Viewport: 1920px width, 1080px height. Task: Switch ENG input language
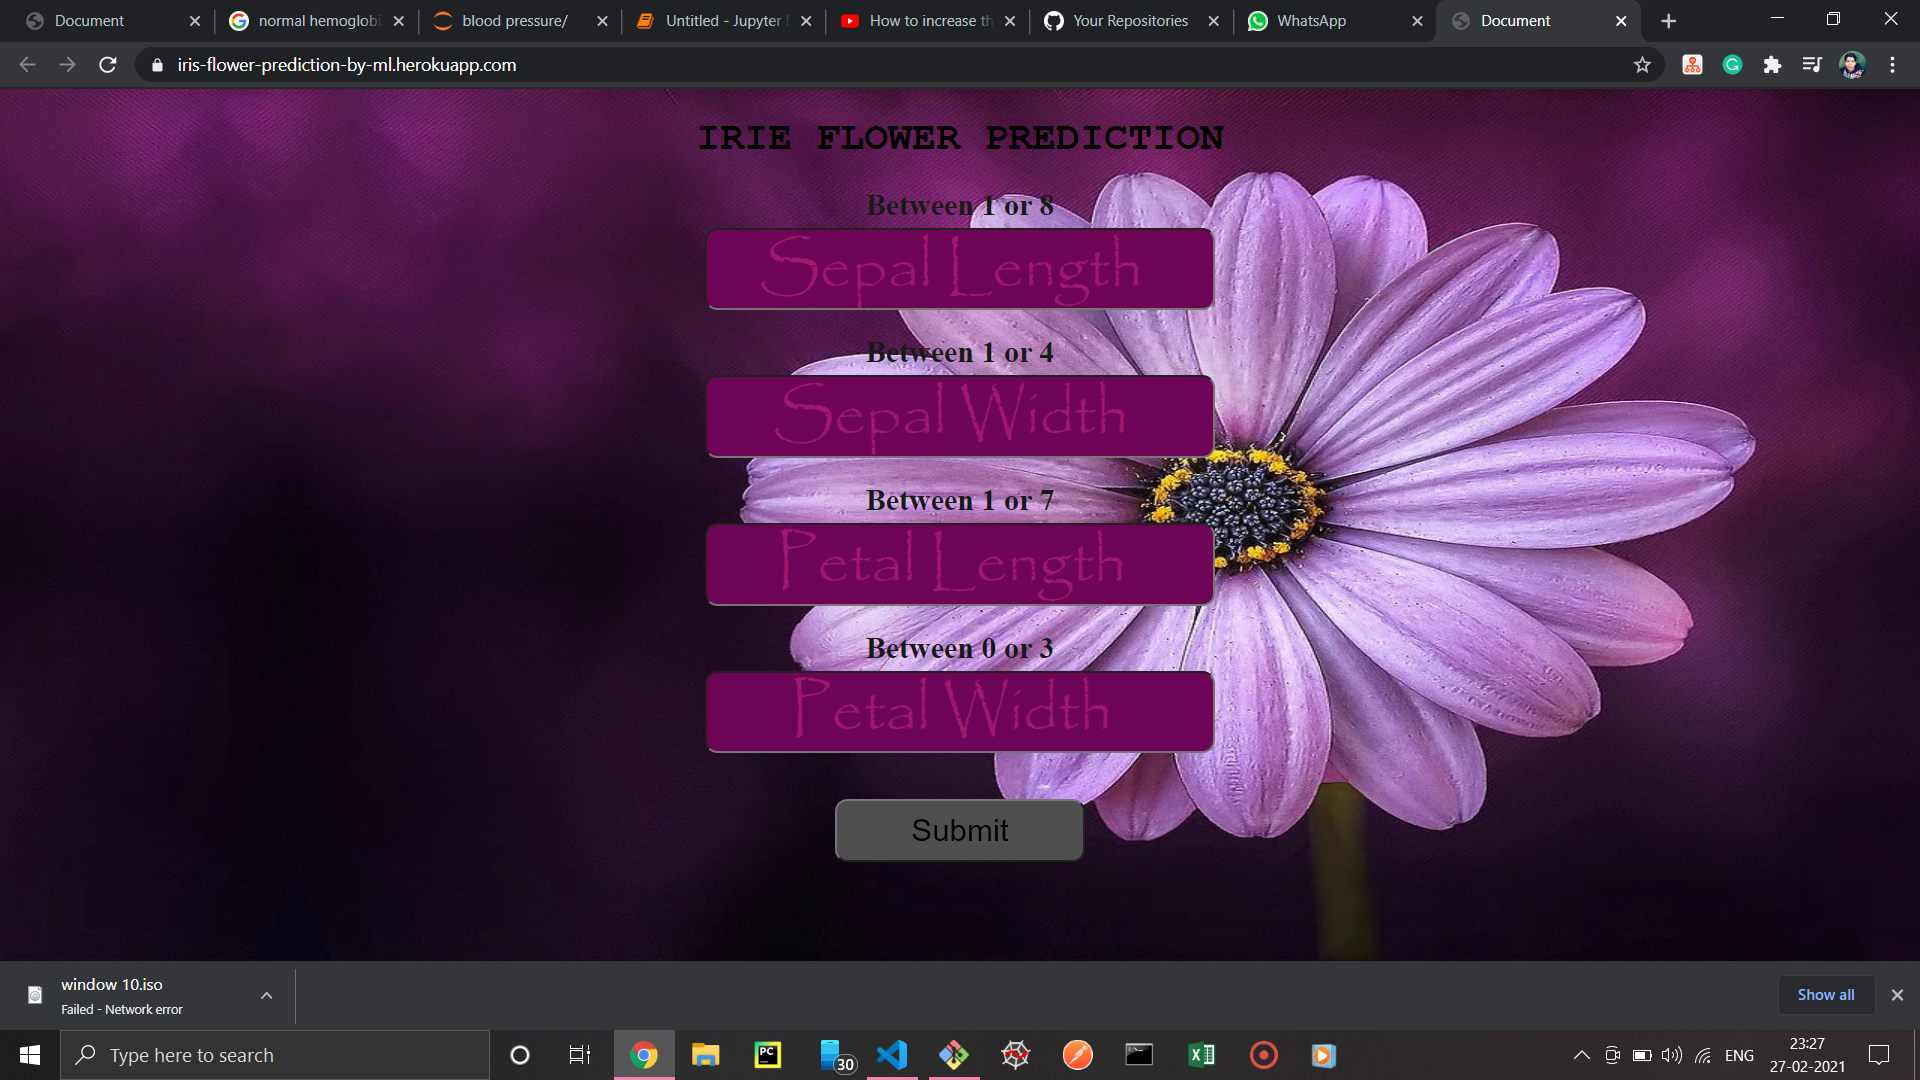click(1739, 1055)
